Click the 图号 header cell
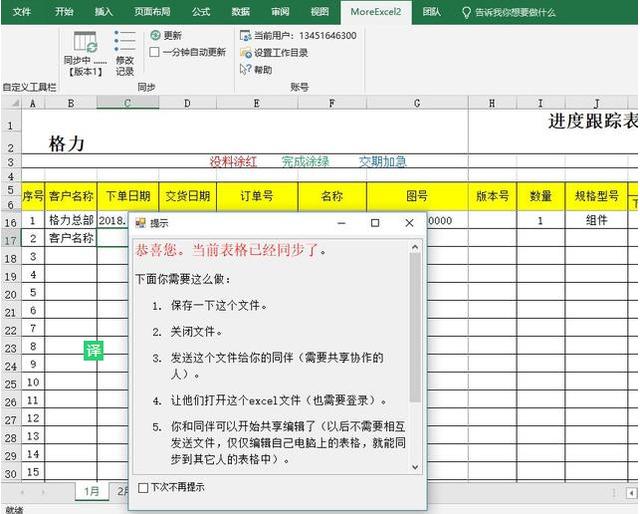 pos(417,196)
